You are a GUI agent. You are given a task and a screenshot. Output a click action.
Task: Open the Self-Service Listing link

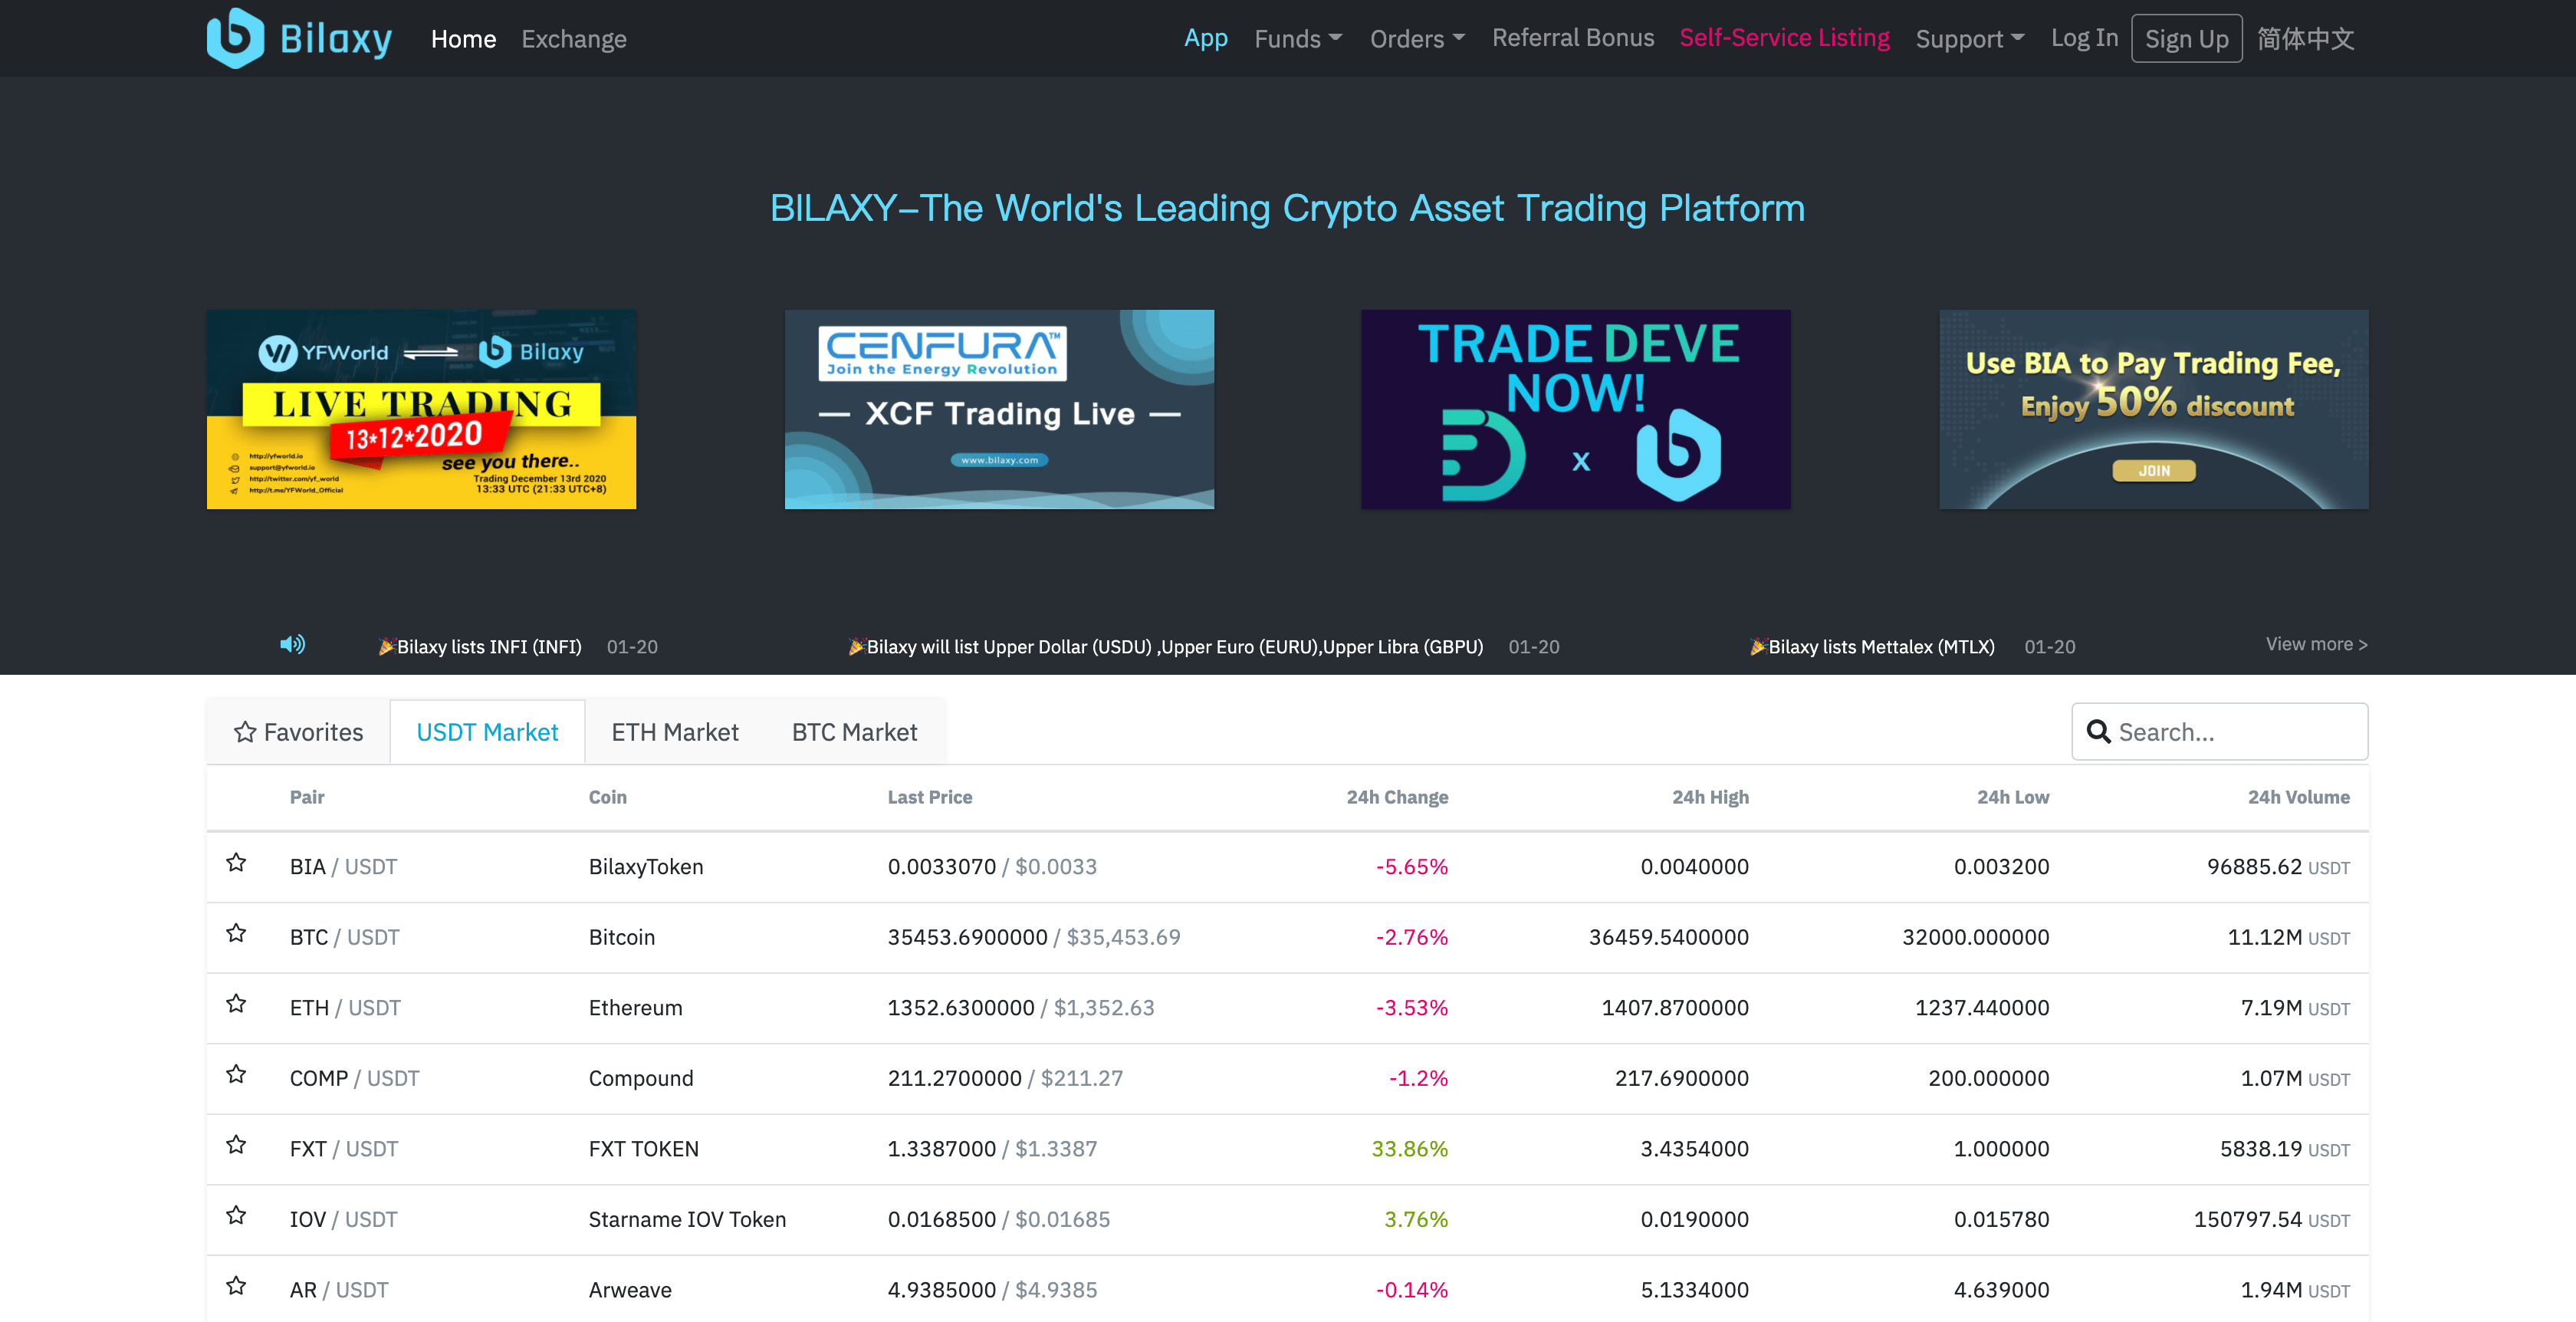(1784, 38)
